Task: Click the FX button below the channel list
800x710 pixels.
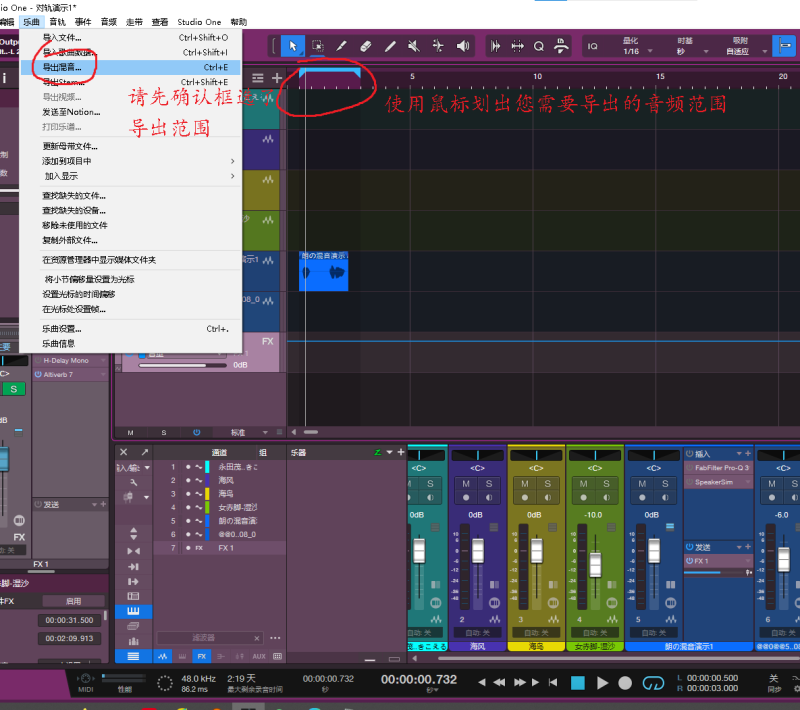Action: [x=202, y=656]
